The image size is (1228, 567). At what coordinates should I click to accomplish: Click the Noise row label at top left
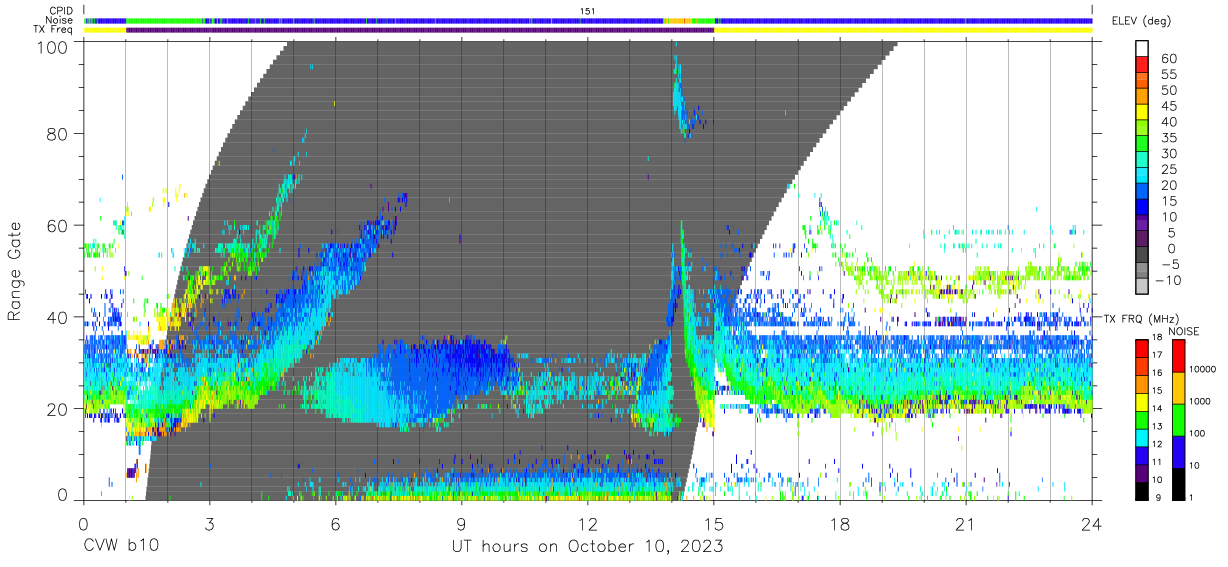pyautogui.click(x=60, y=20)
